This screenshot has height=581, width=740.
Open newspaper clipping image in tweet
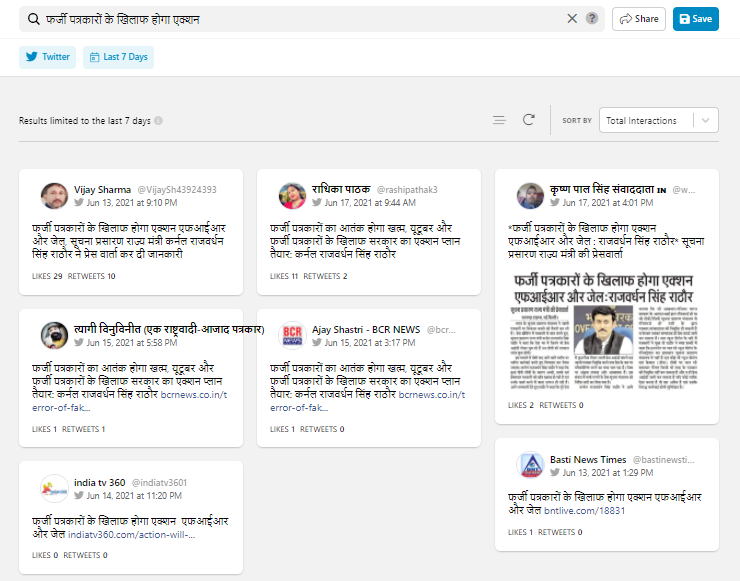pyautogui.click(x=604, y=331)
